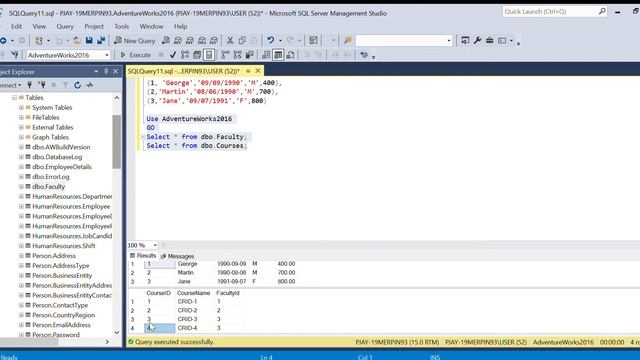Expand the Person.Address table node
Image resolution: width=640 pixels, height=360 pixels.
(21, 256)
